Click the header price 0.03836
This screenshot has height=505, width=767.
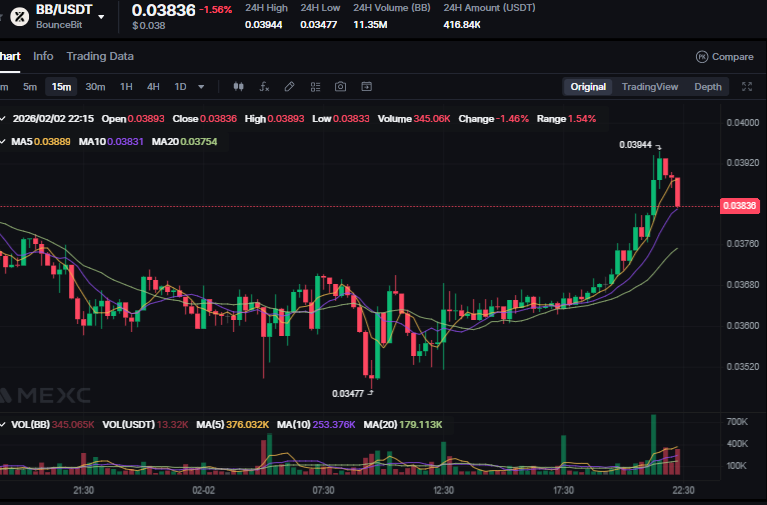click(x=163, y=10)
